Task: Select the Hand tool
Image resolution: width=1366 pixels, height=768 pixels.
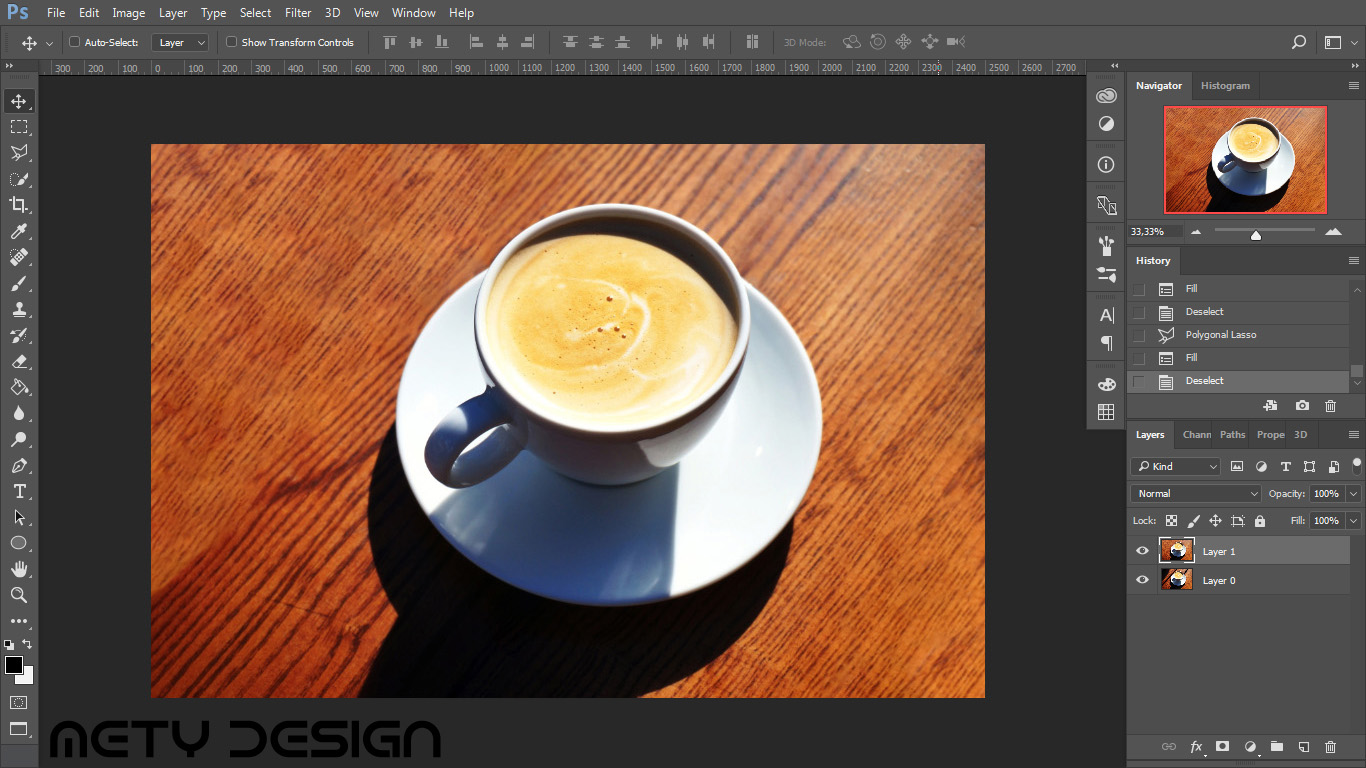Action: 19,569
